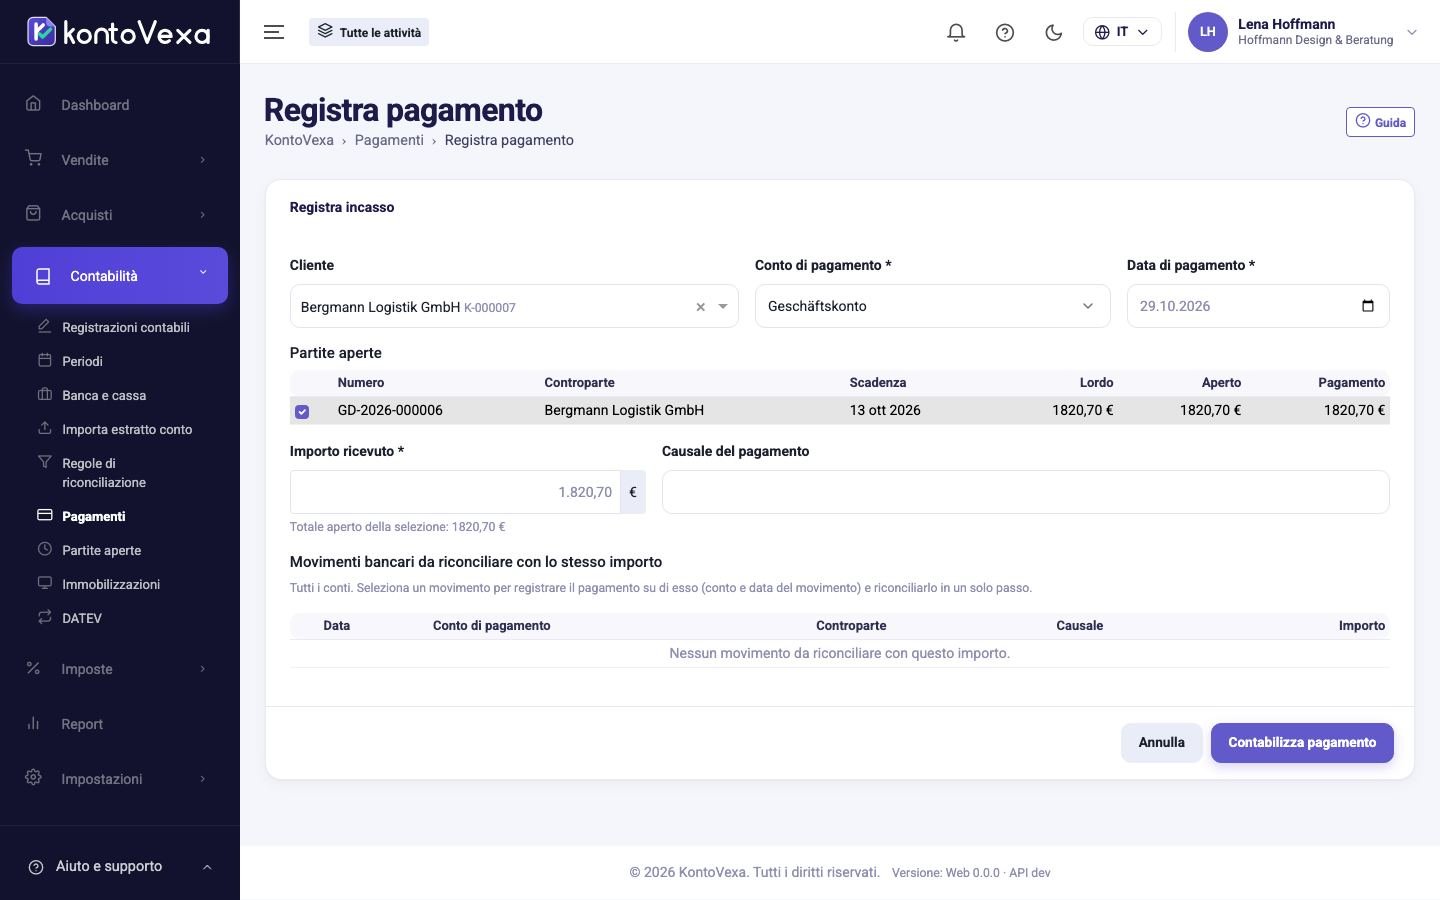Click the LH user avatar

pos(1207,32)
